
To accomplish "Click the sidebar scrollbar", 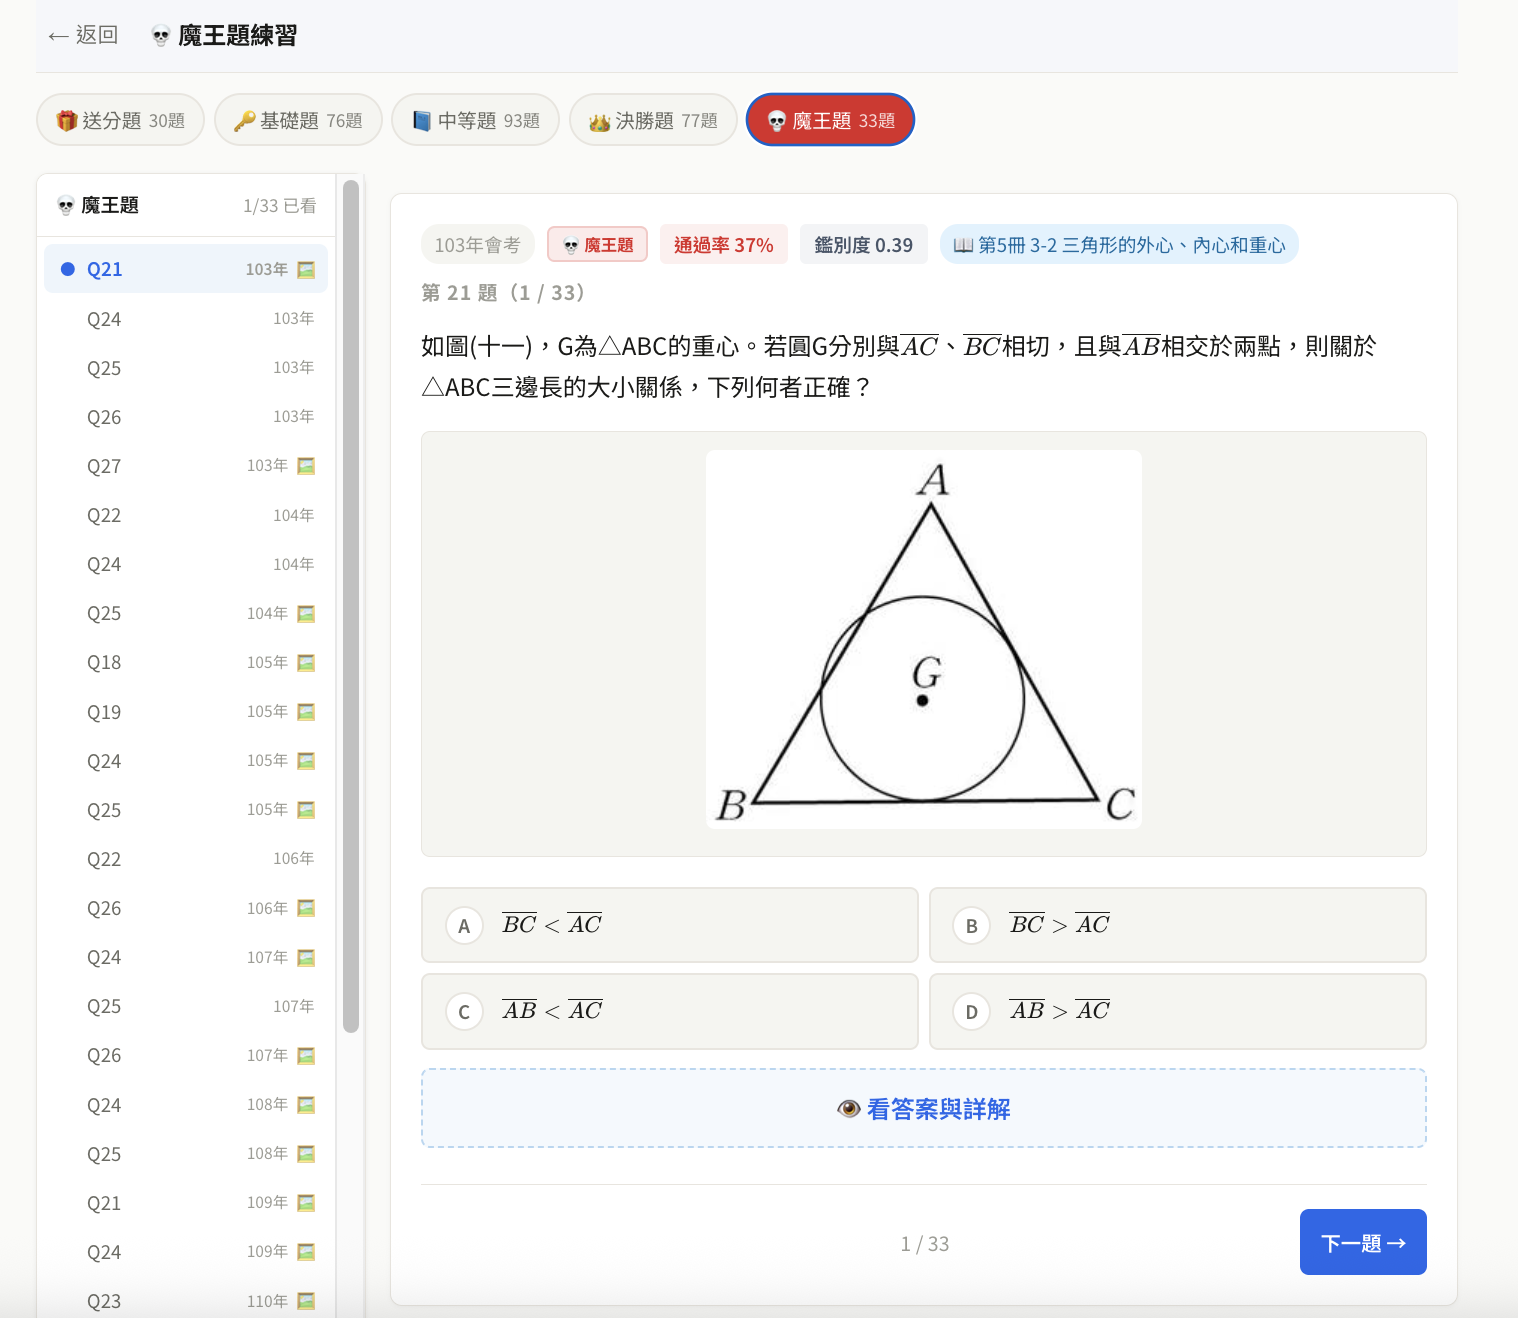I will click(x=350, y=600).
